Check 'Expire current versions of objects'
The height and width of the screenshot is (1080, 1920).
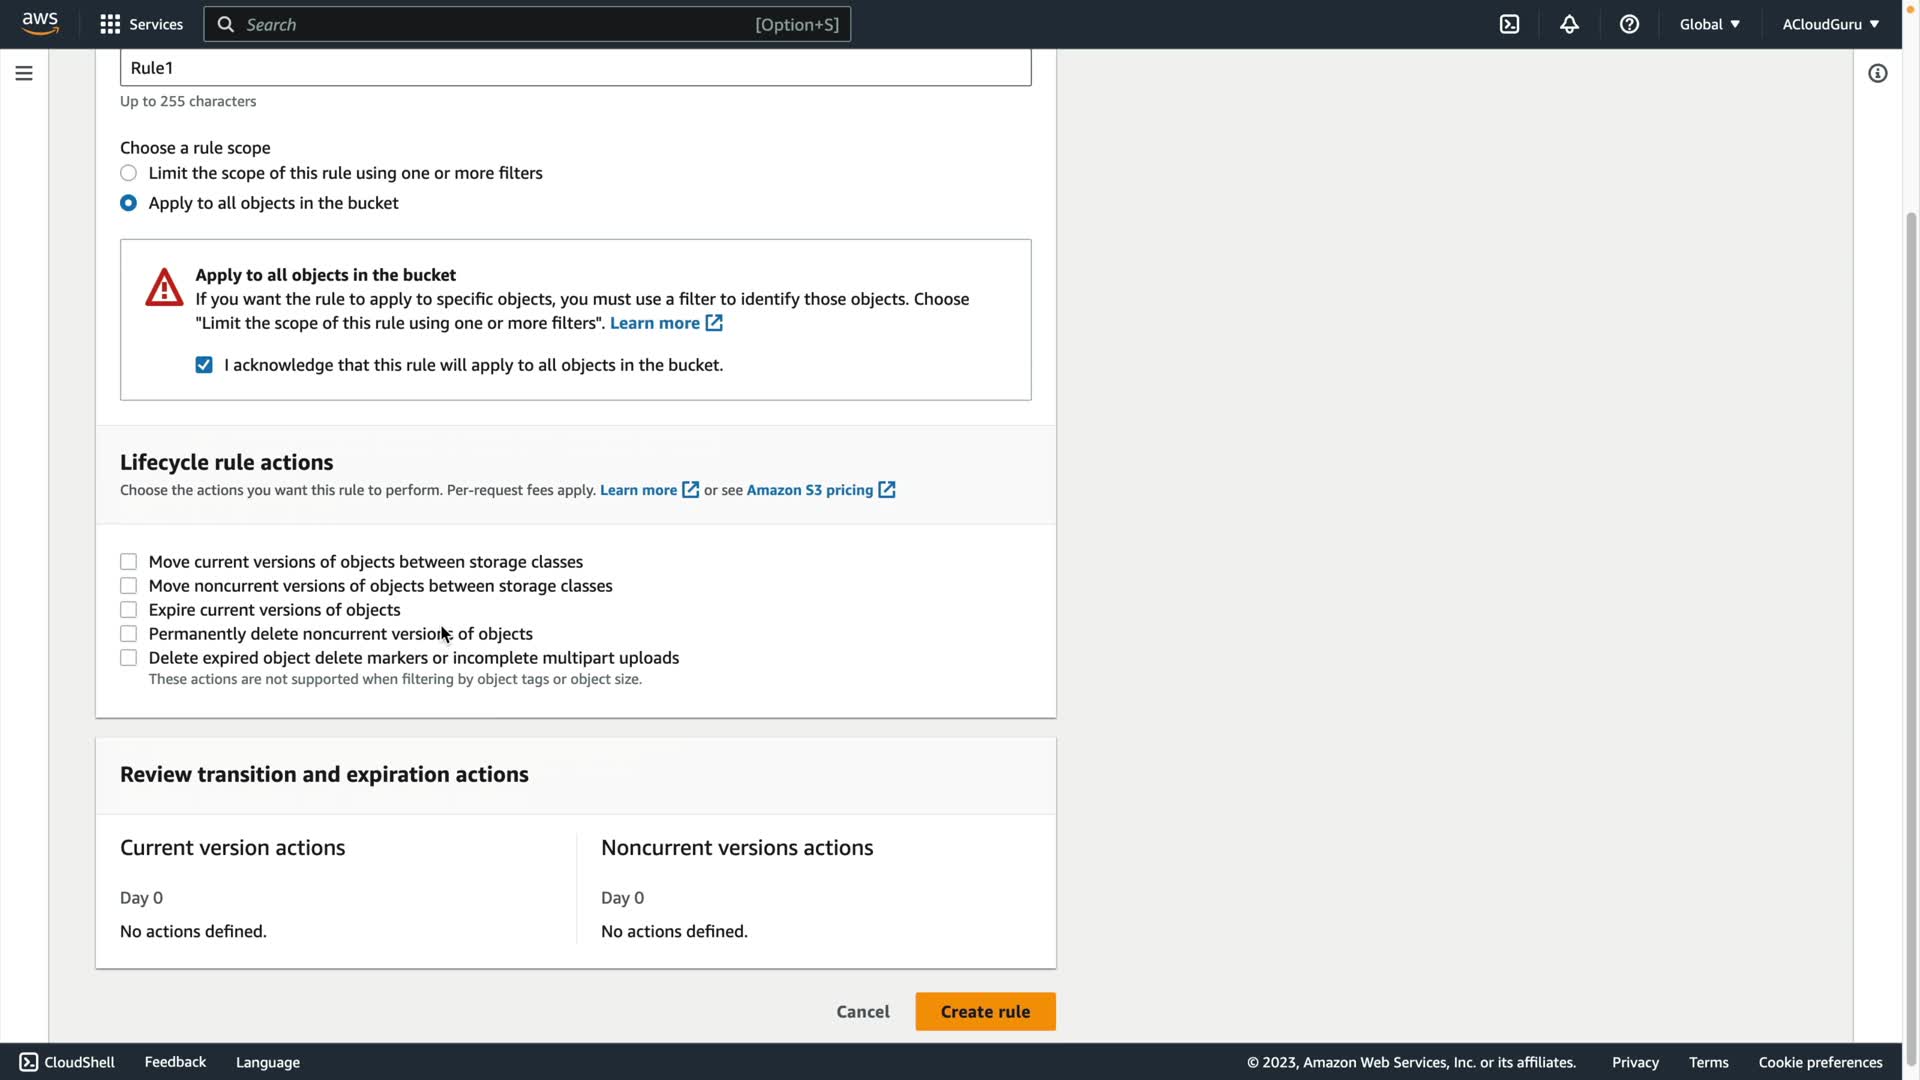[x=129, y=610]
